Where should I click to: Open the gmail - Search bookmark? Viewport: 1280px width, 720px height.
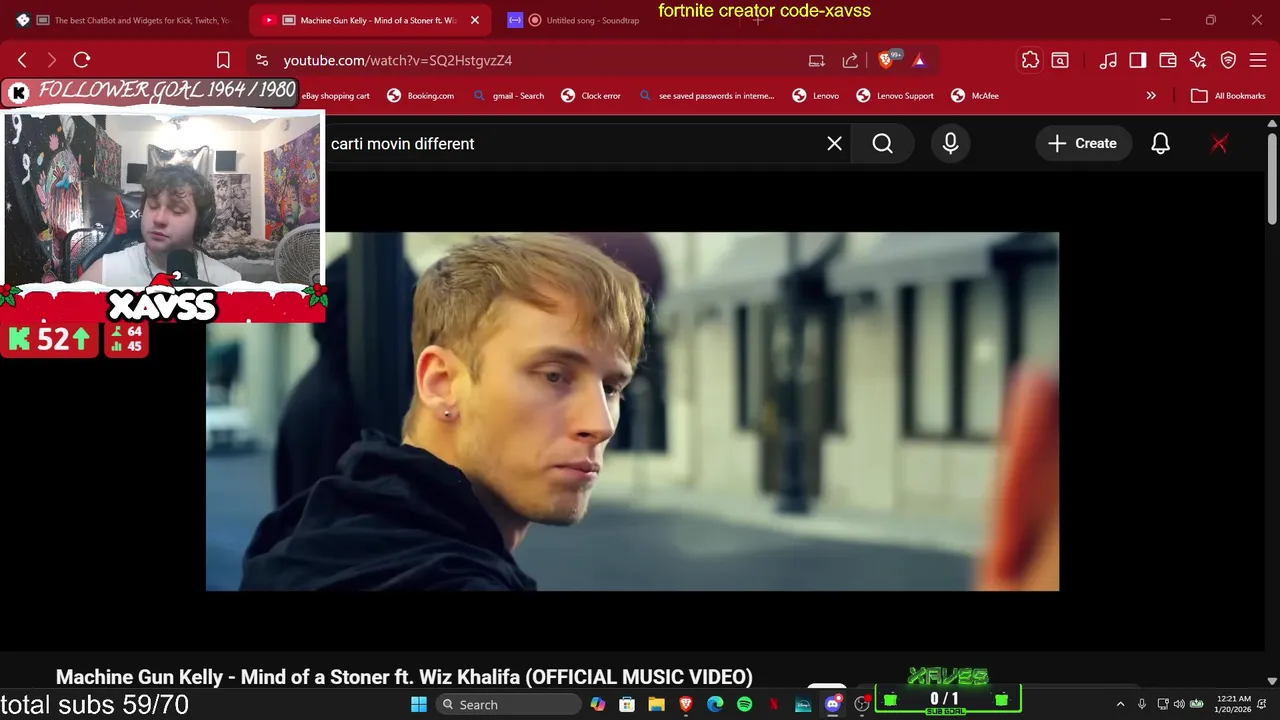pyautogui.click(x=509, y=96)
